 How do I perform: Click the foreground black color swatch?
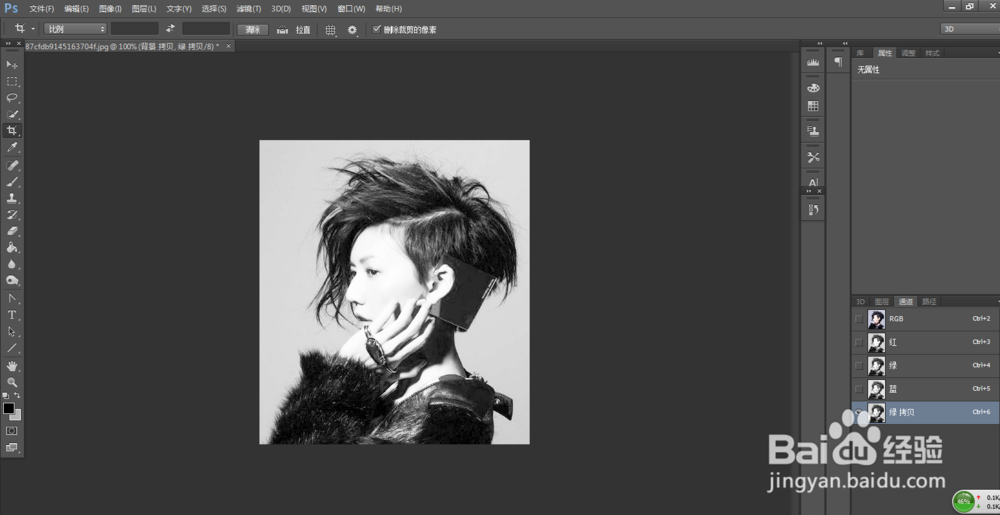pos(8,408)
